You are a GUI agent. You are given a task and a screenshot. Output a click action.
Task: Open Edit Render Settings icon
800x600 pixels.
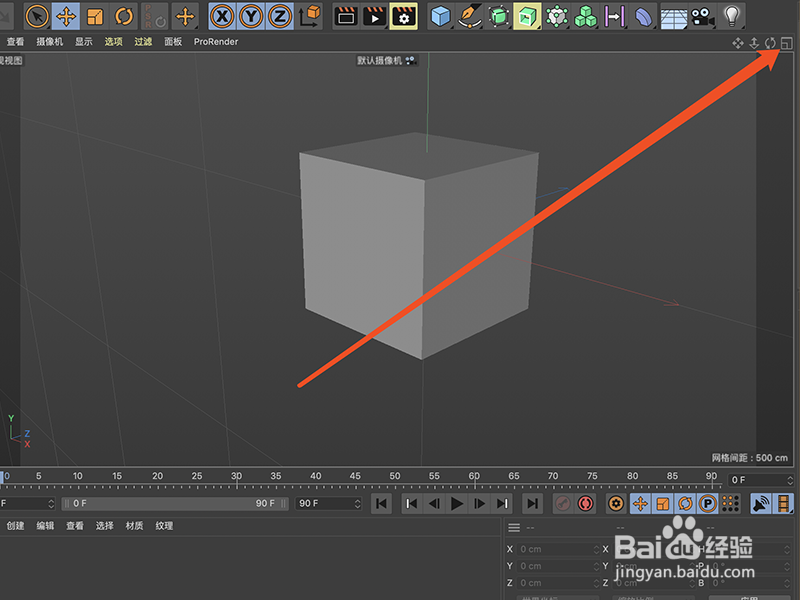point(404,16)
